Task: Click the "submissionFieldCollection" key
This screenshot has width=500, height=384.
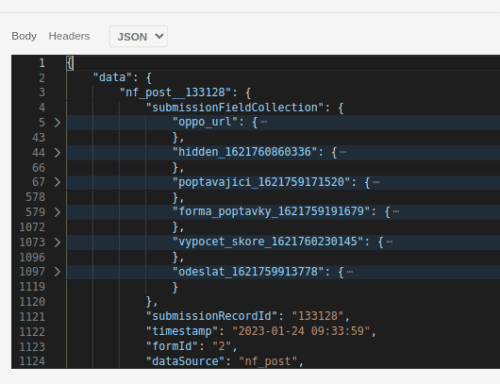Action: [x=235, y=107]
